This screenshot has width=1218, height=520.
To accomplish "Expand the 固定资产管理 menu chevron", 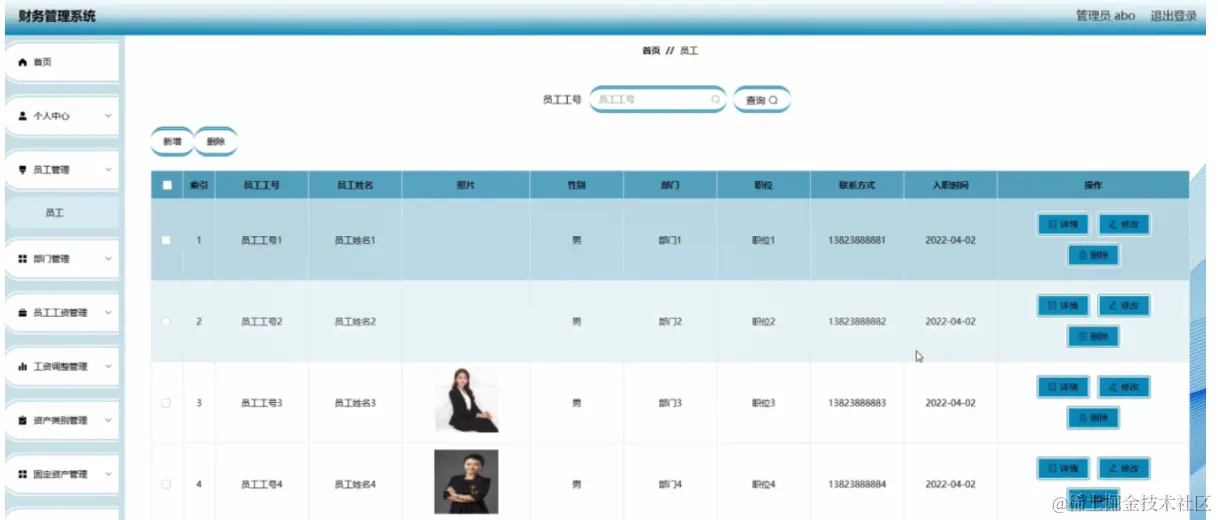I will [108, 475].
